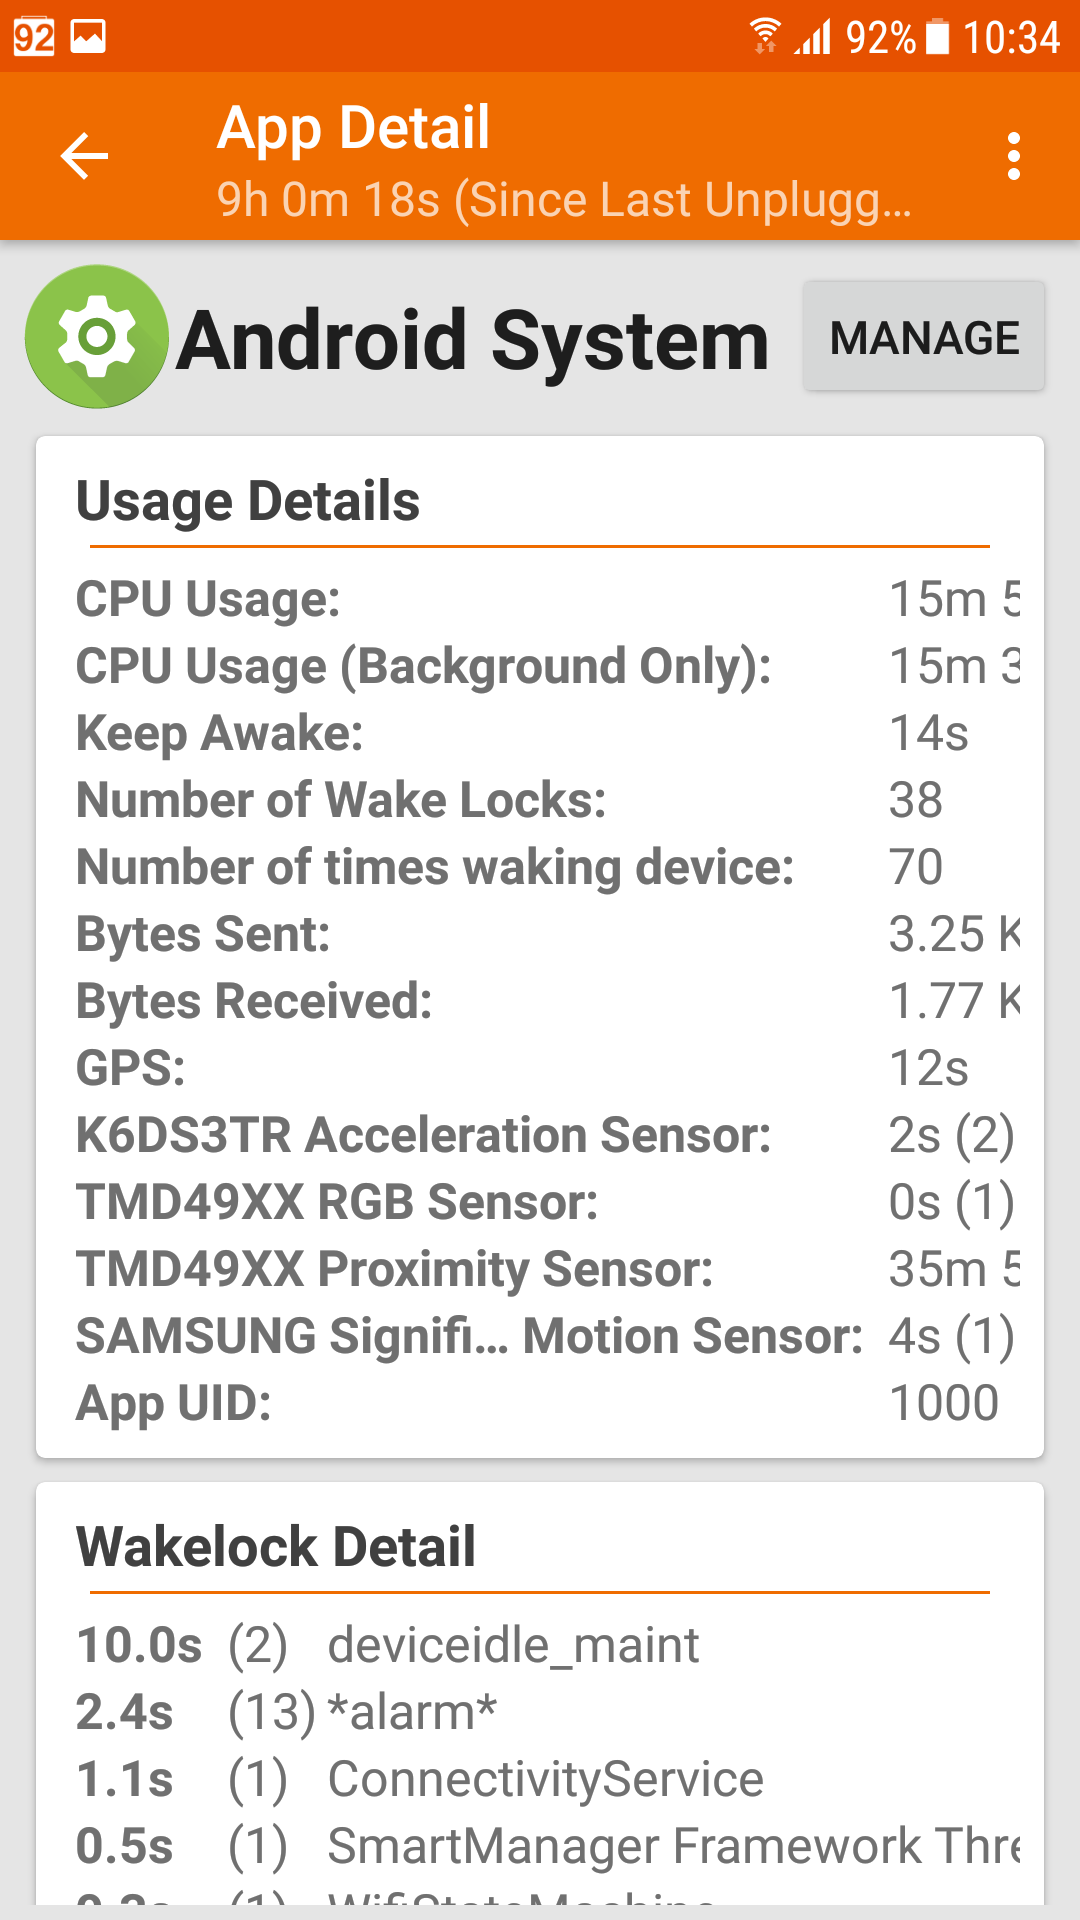
Task: Tap the Usage Details card heading
Action: click(248, 501)
